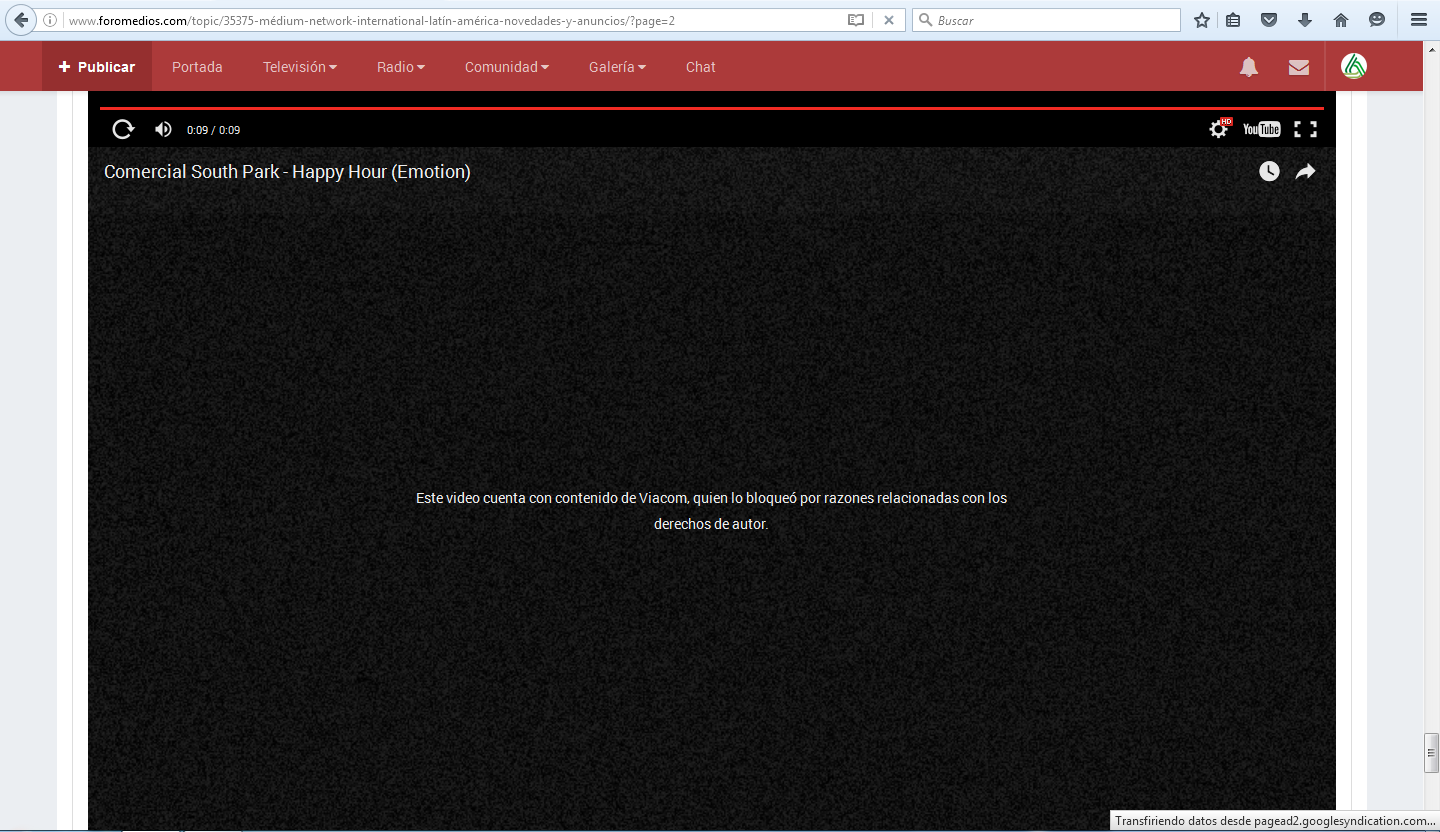The image size is (1440, 832).
Task: Click the video title link
Action: tap(287, 172)
